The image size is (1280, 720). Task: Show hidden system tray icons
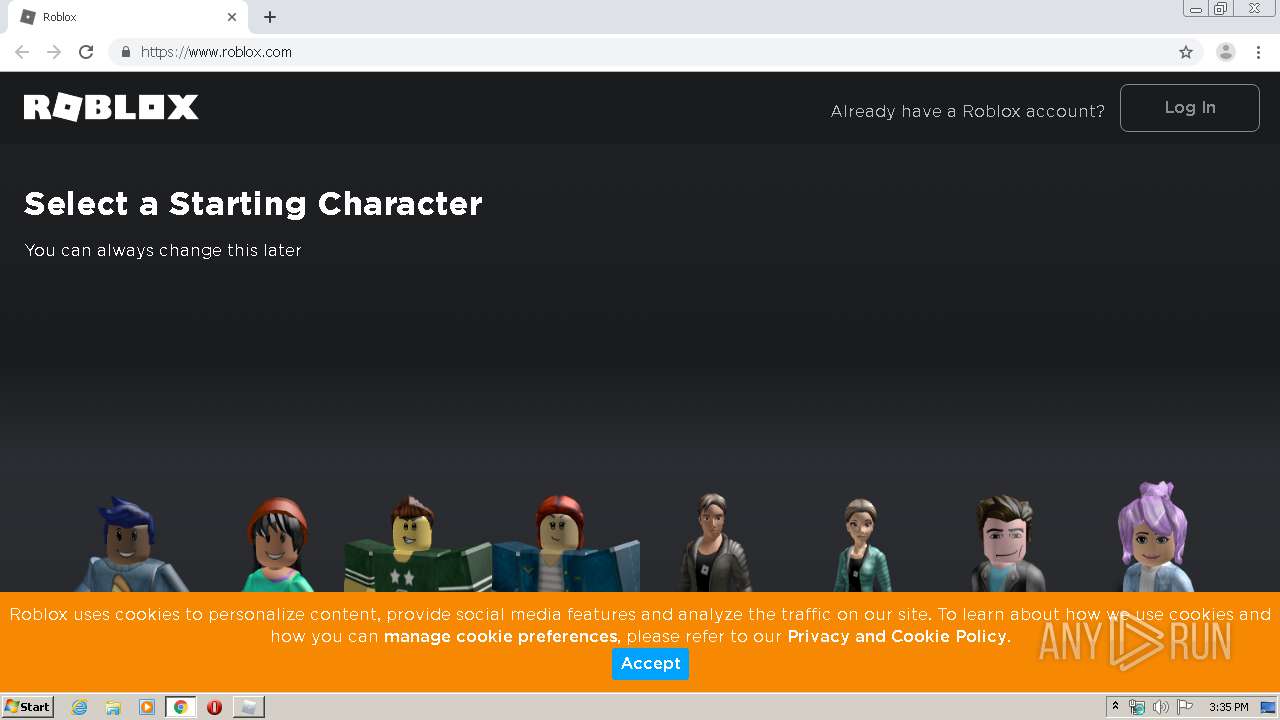pos(1115,707)
